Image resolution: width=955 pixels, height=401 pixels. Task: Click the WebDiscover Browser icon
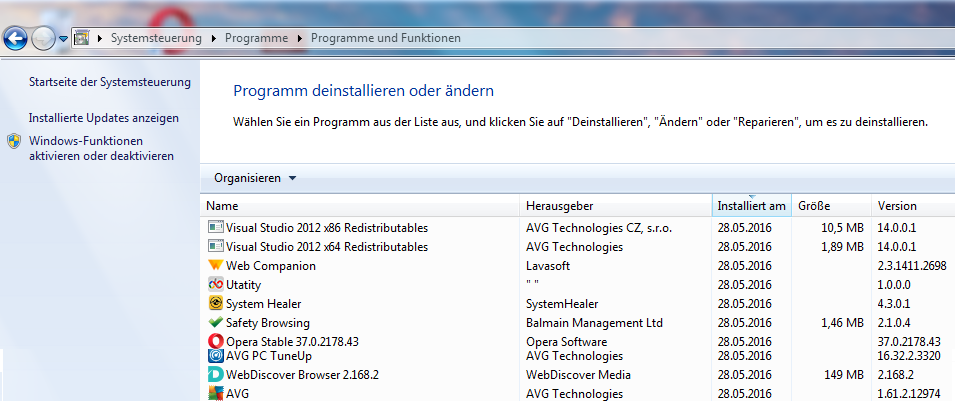215,374
